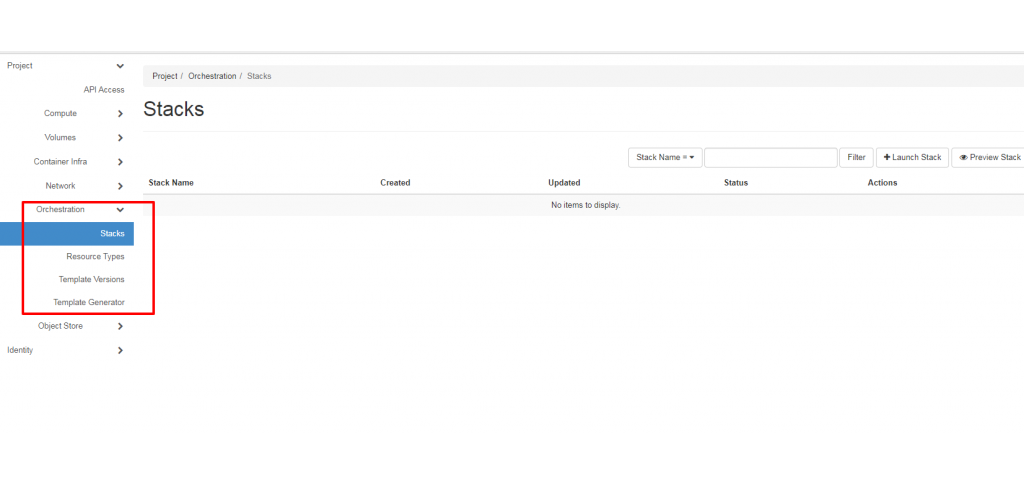This screenshot has height=486, width=1024.
Task: Expand the Volumes section chevron
Action: pyautogui.click(x=120, y=138)
